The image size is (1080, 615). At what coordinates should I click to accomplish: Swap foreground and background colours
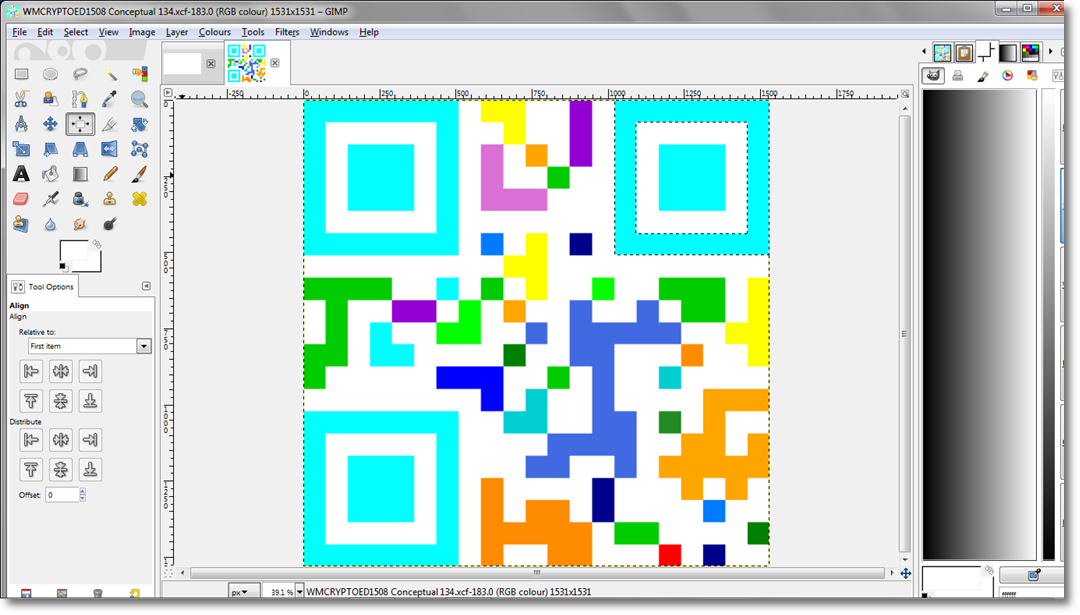(97, 244)
